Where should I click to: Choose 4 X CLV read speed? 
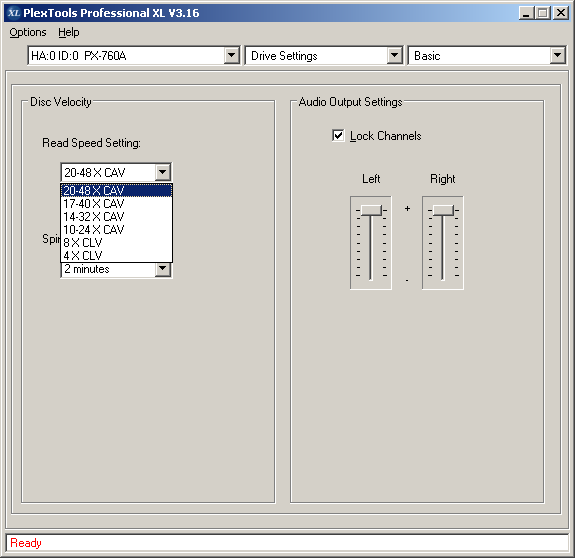pos(117,255)
